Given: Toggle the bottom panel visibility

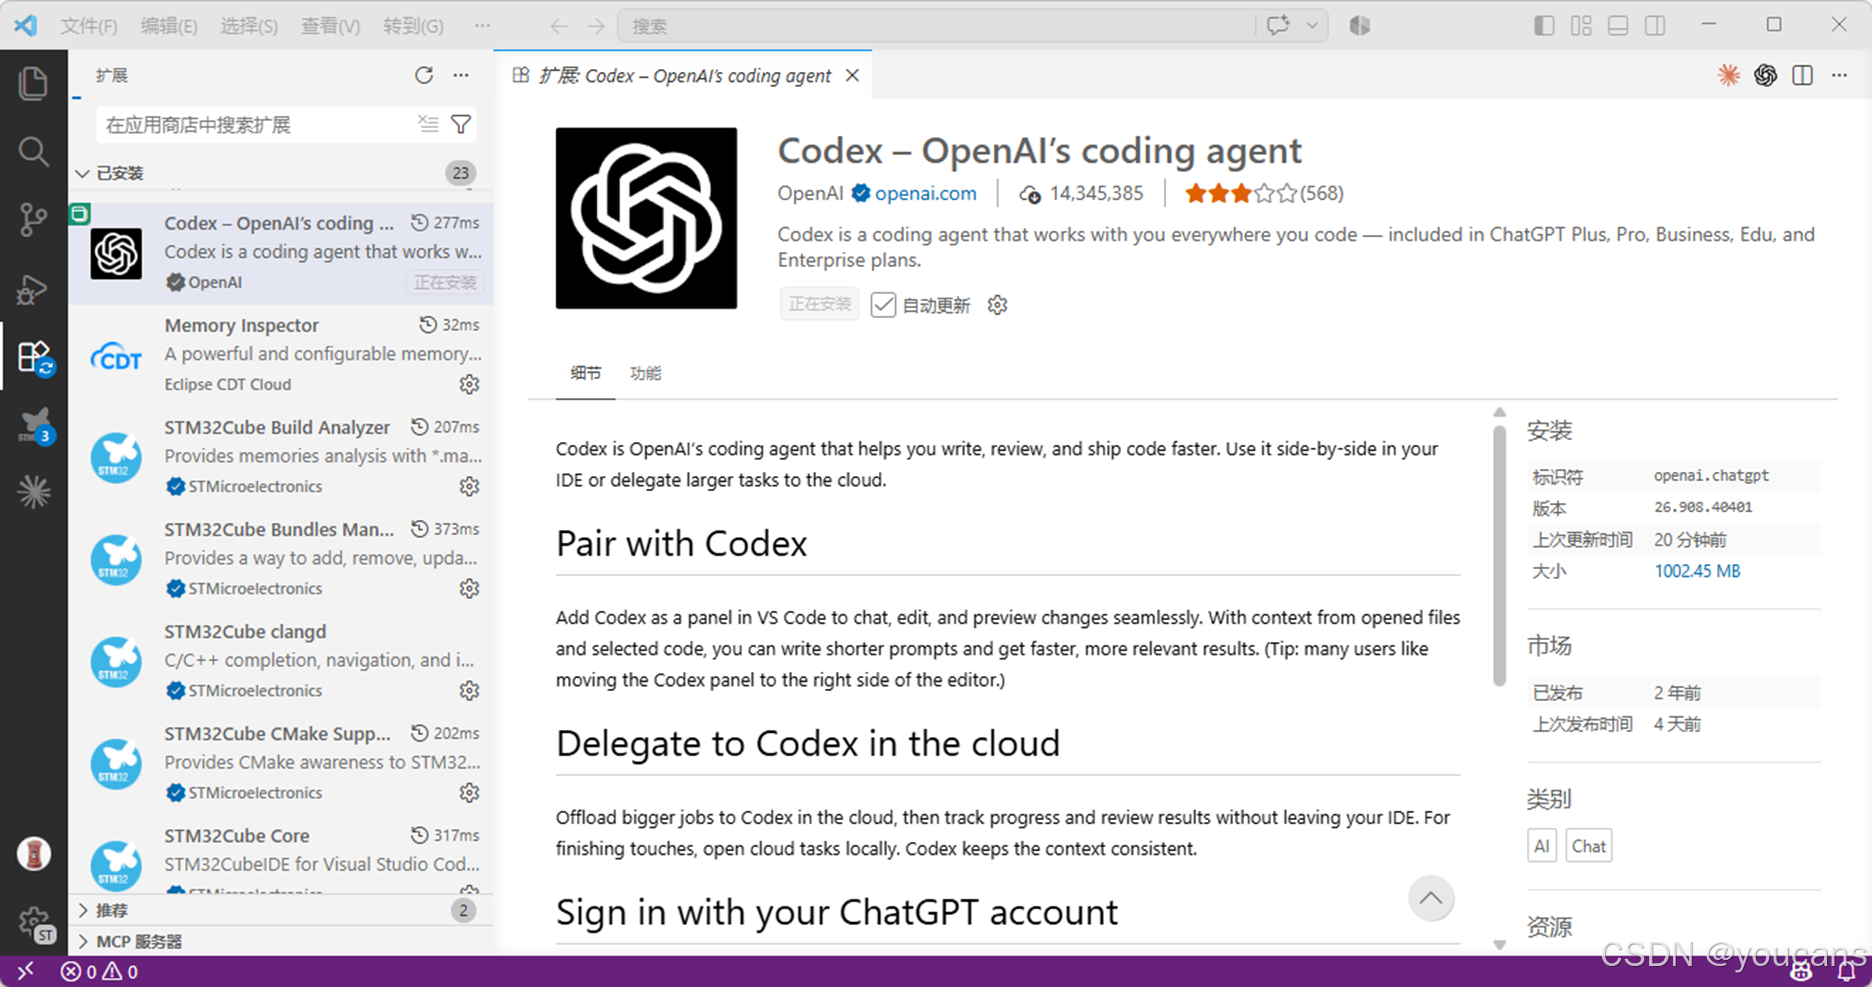Looking at the screenshot, I should [x=1618, y=26].
